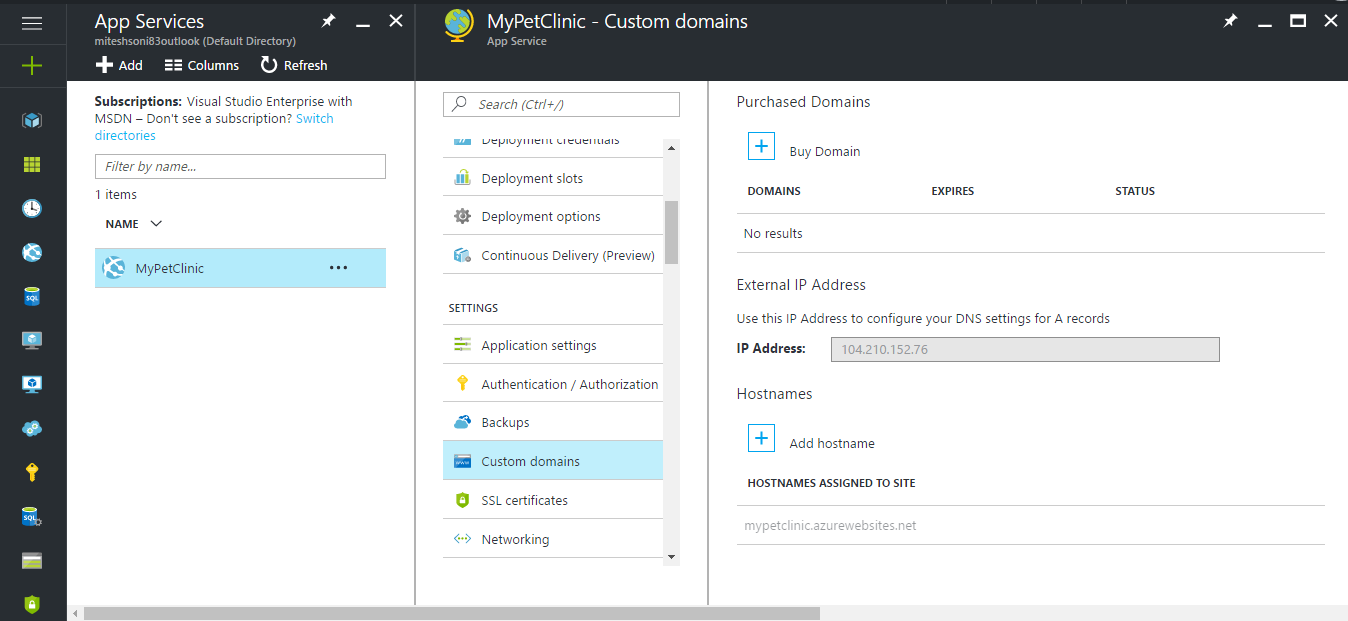Image resolution: width=1348 pixels, height=621 pixels.
Task: Open the green shield Security sidebar icon
Action: coord(32,604)
